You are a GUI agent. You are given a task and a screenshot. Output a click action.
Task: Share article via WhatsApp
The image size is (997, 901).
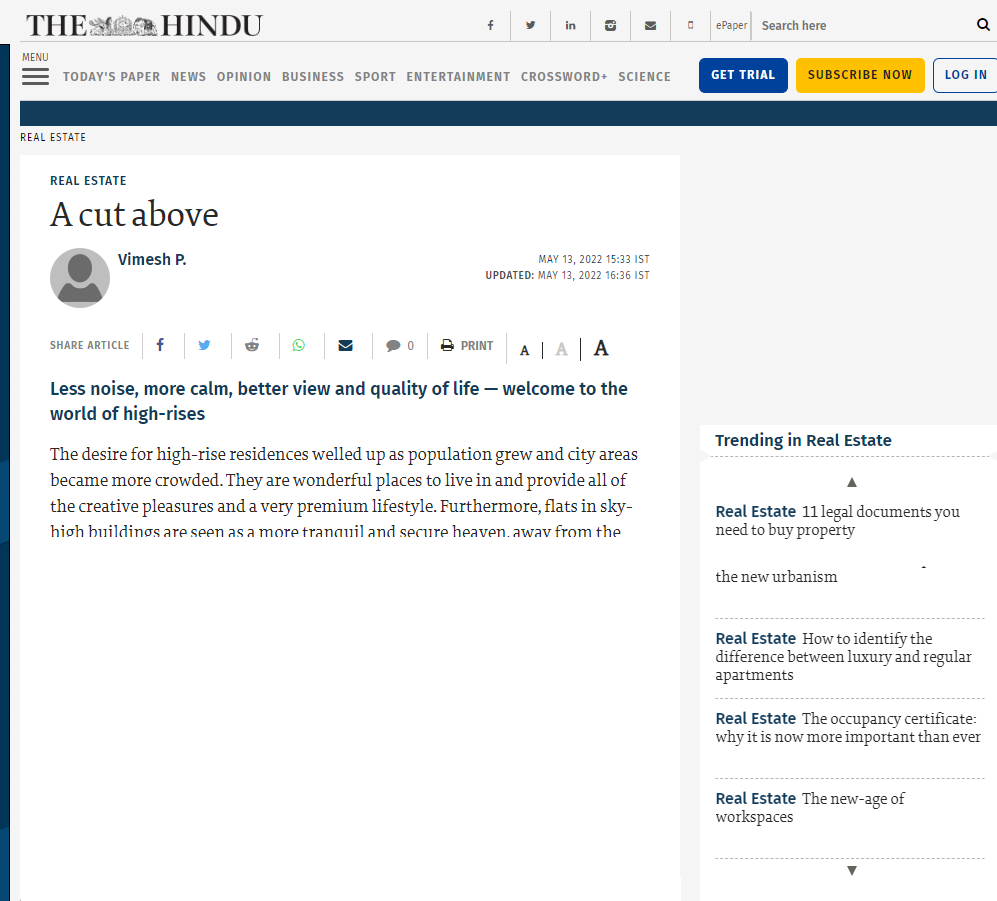(x=298, y=345)
